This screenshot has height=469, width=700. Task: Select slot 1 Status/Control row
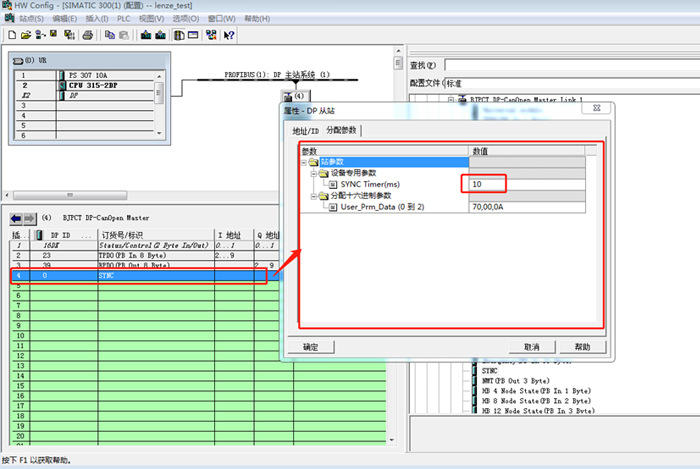[145, 245]
